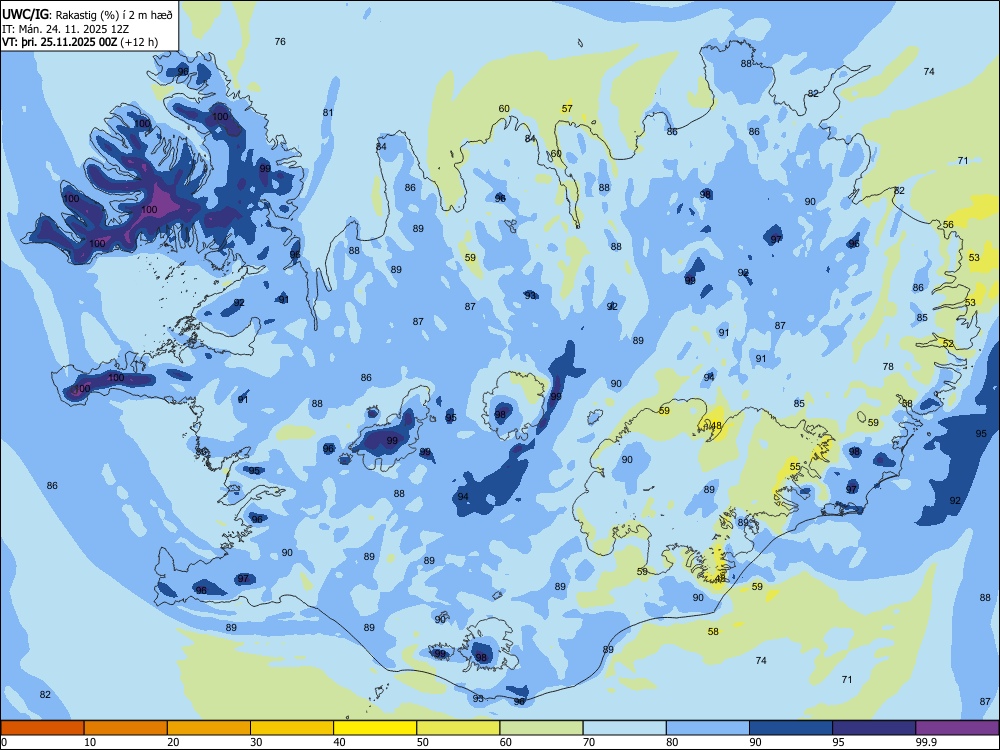
Task: Click the dark orange 0–10 legend swatch
Action: pyautogui.click(x=42, y=728)
